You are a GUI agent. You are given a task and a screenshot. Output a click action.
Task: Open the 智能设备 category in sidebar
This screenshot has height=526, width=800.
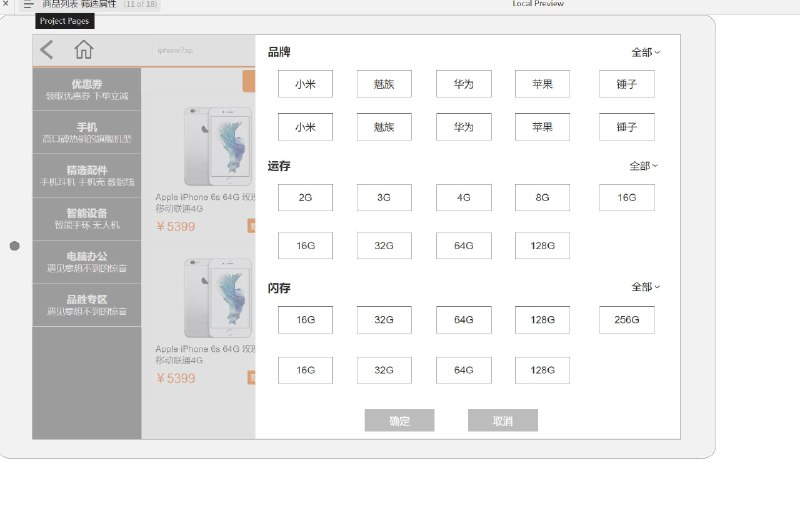pos(87,219)
